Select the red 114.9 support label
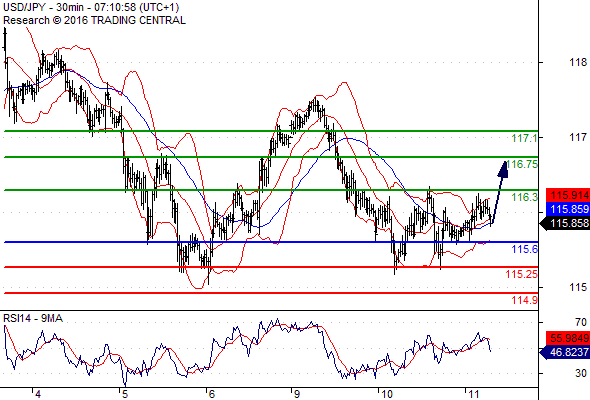The height and width of the screenshot is (400, 590). pos(525,300)
